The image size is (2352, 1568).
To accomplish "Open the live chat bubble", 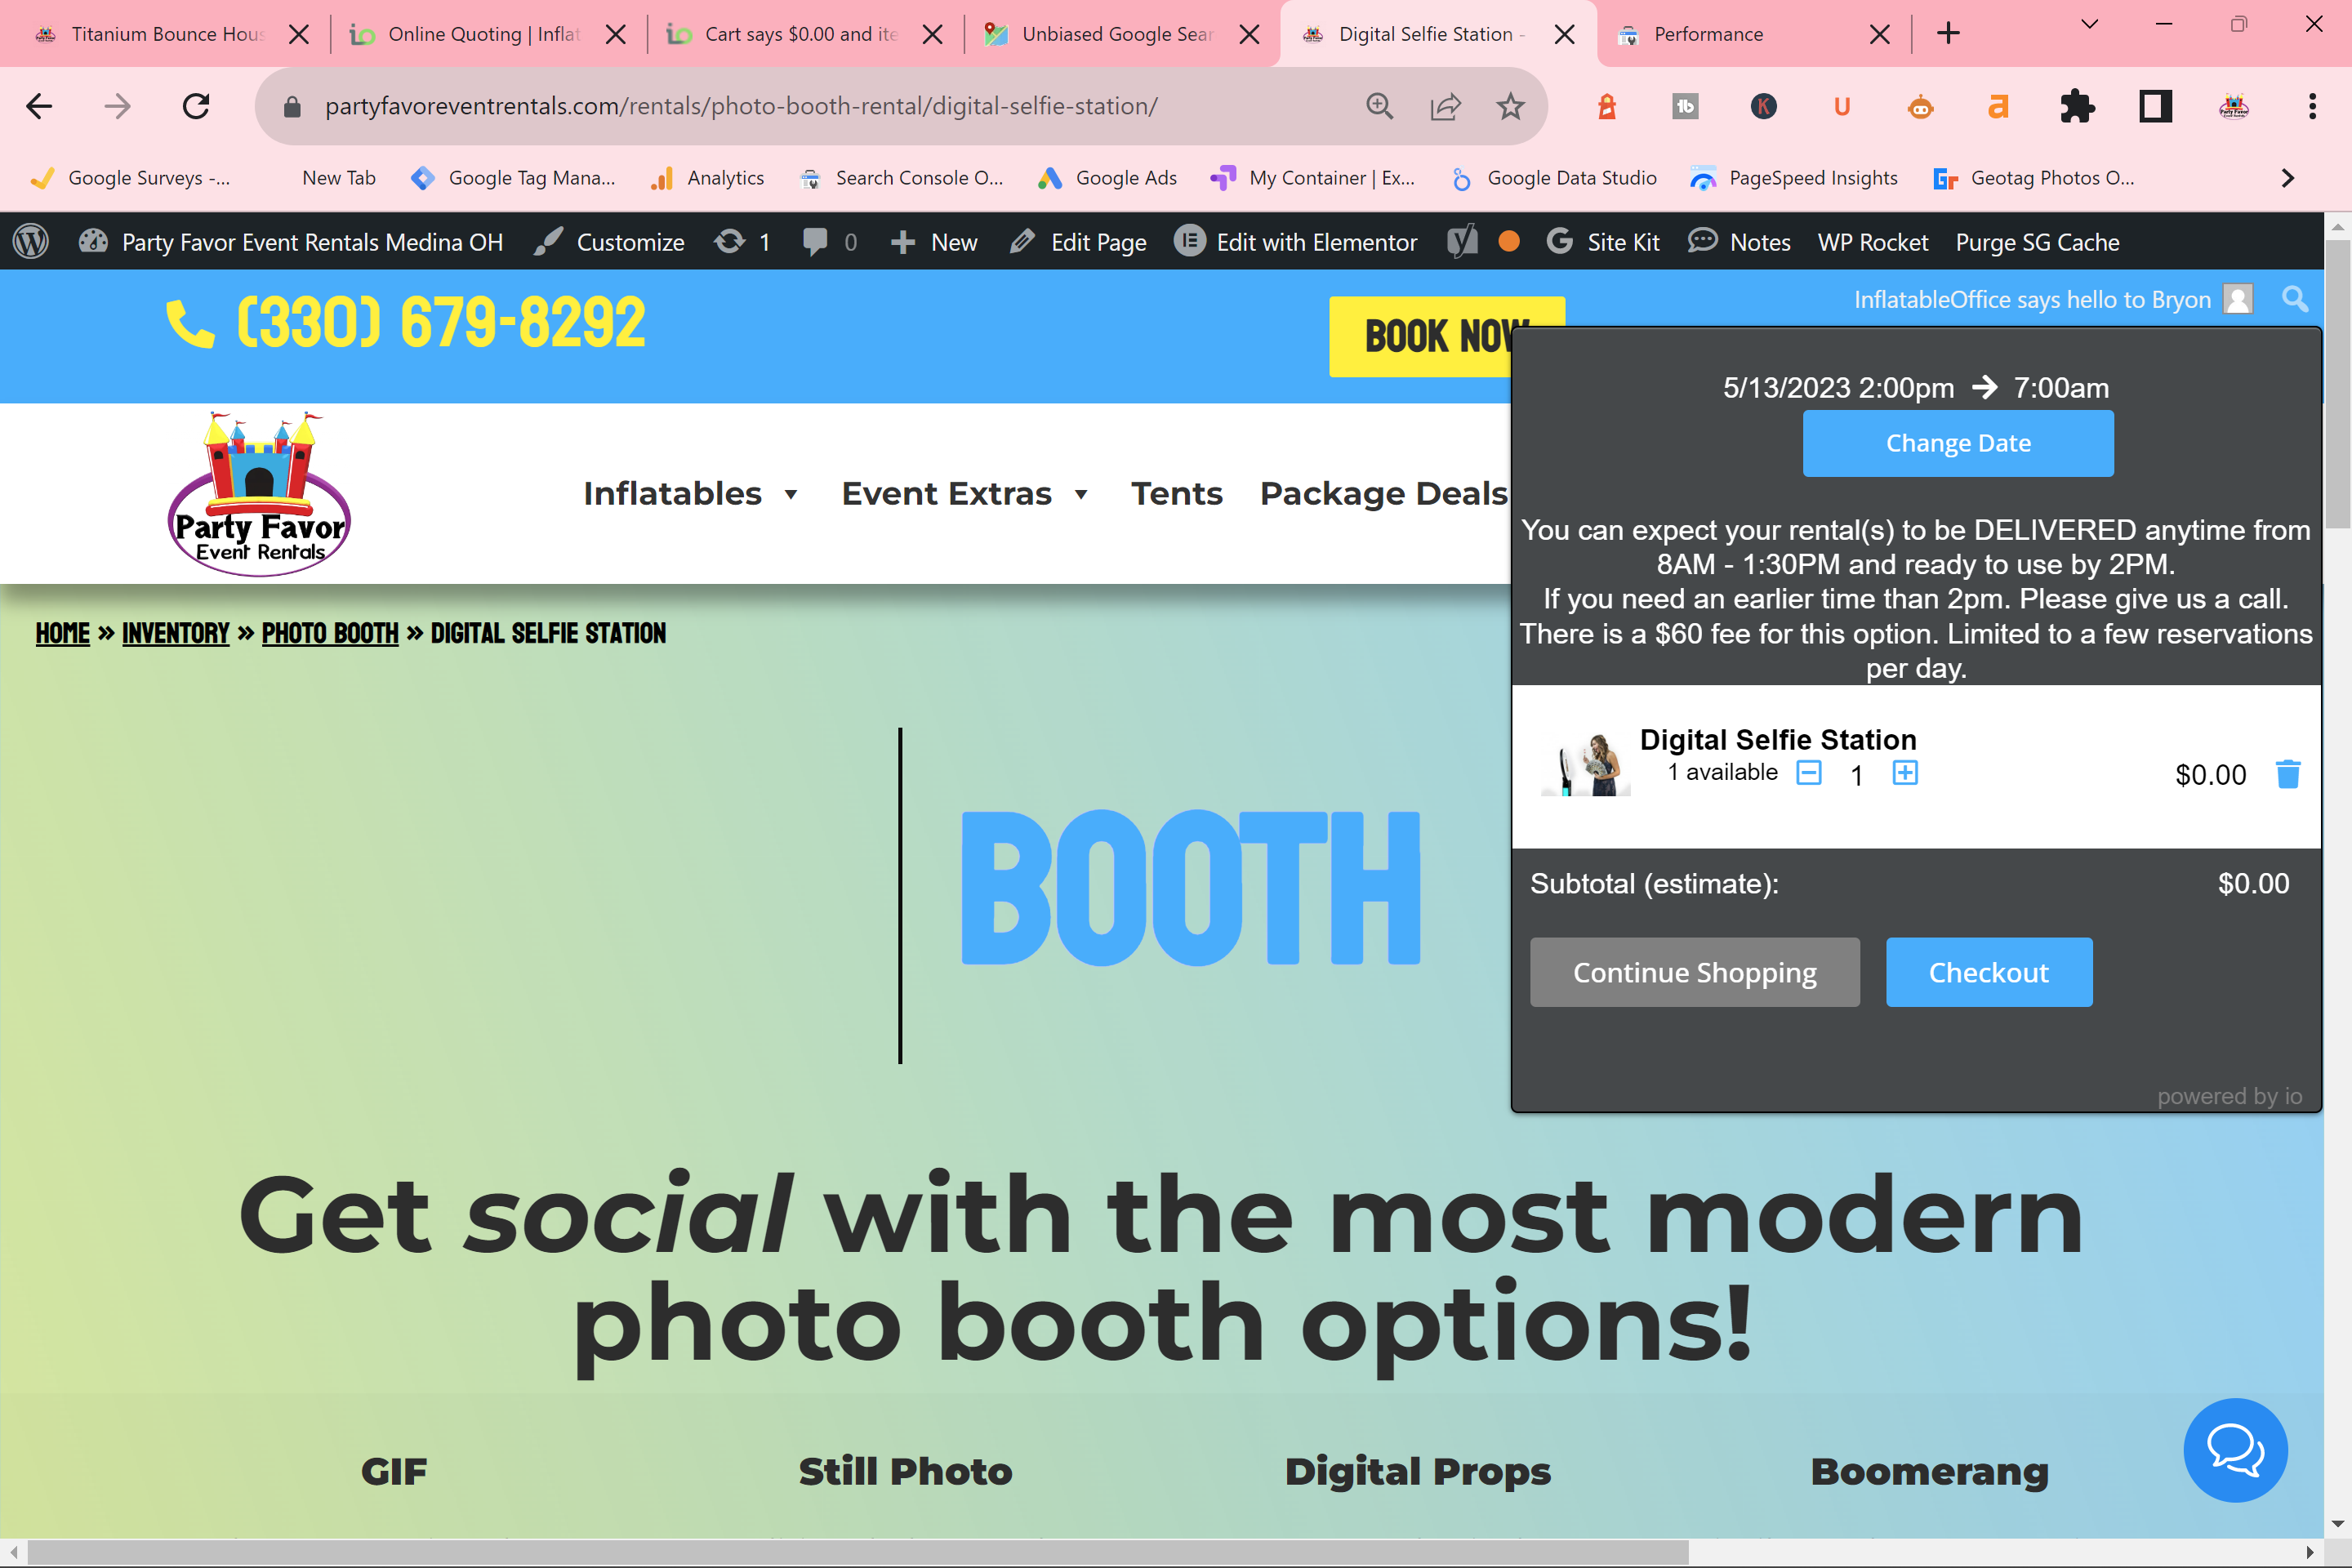I will coord(2235,1450).
